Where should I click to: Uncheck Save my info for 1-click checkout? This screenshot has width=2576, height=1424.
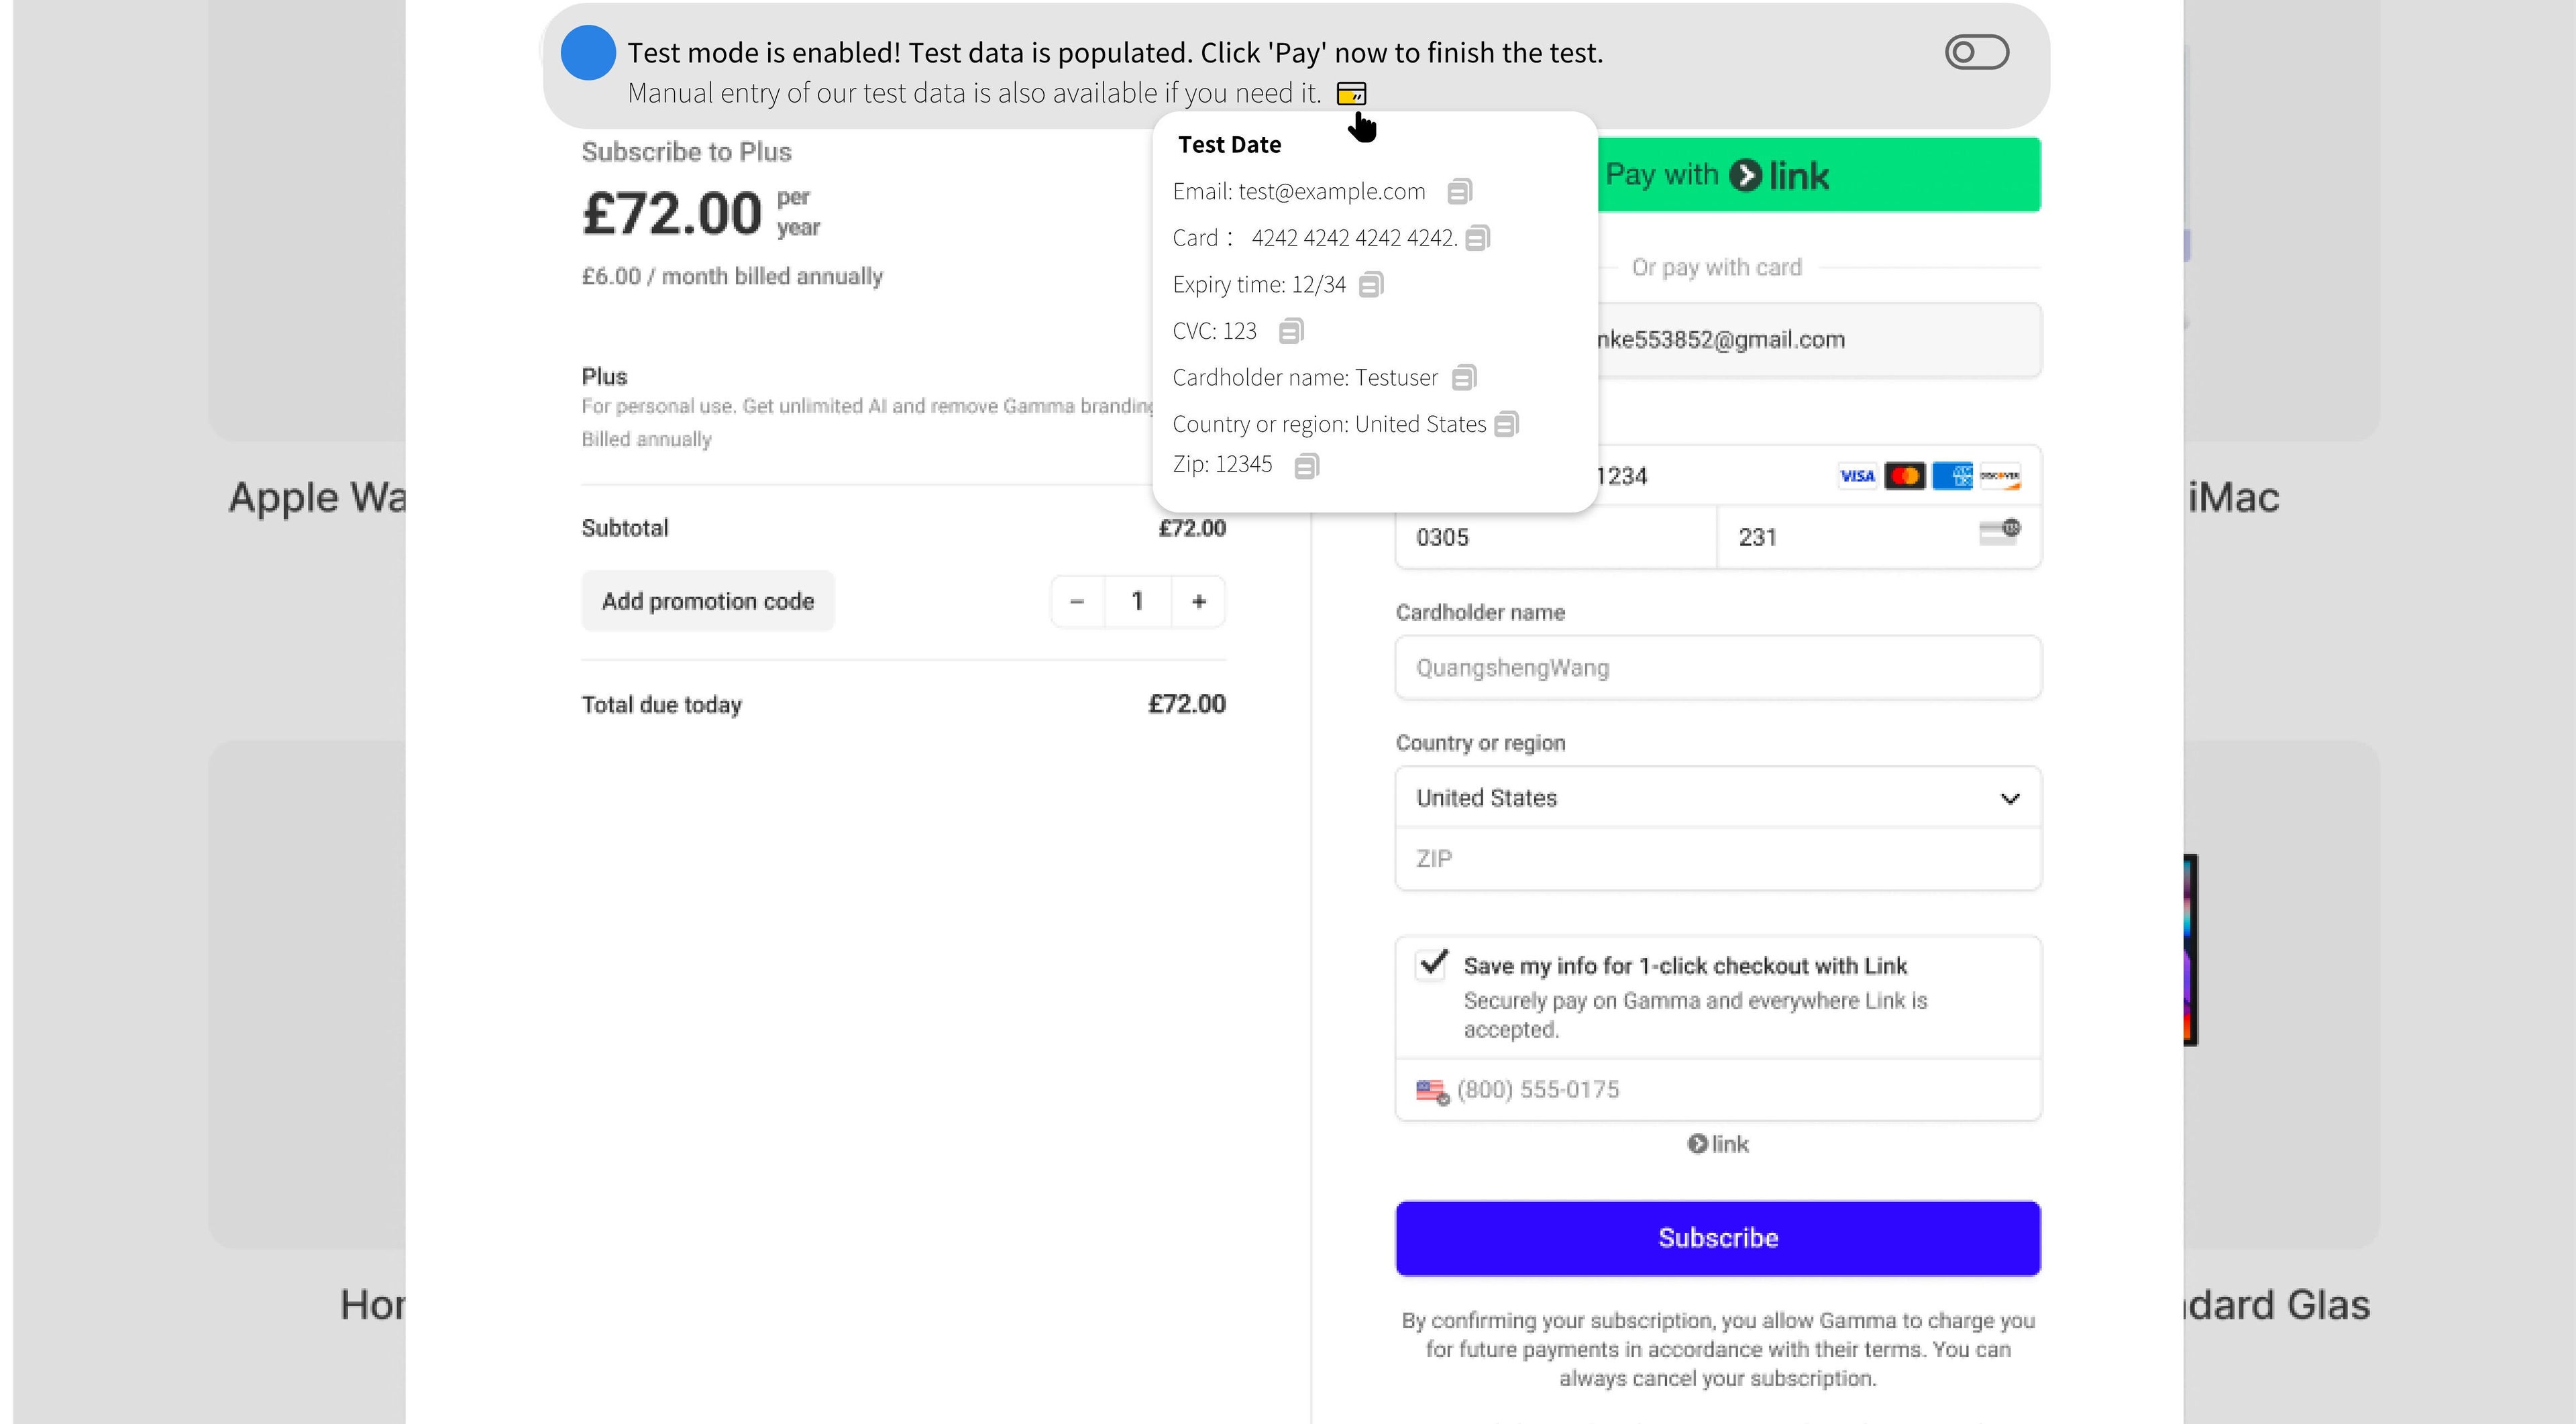coord(1433,964)
